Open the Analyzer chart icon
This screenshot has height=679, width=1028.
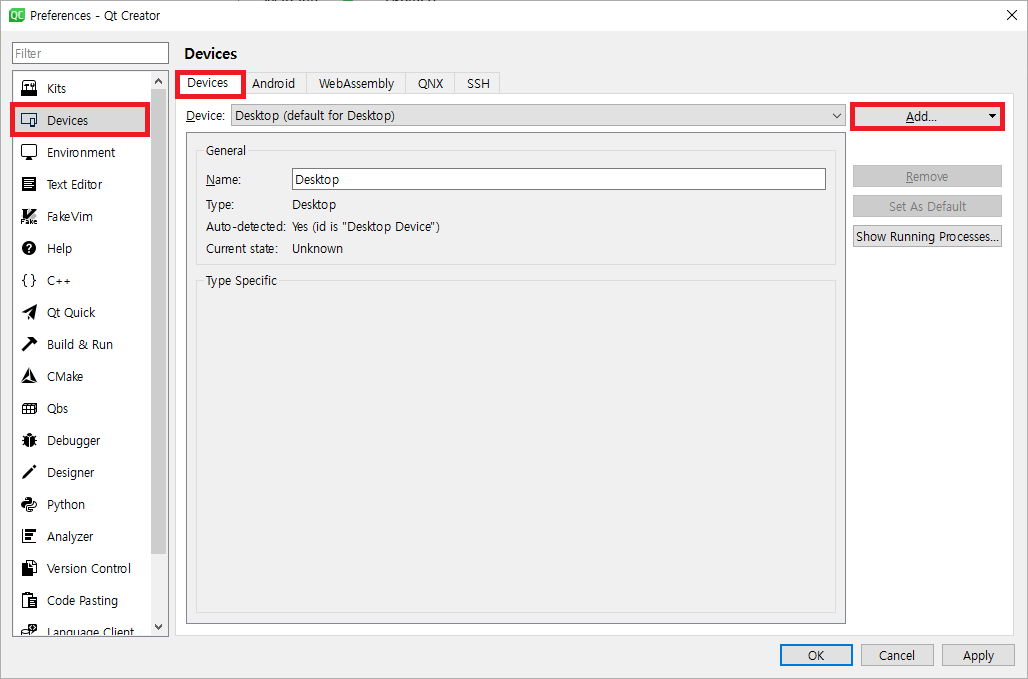pyautogui.click(x=30, y=536)
